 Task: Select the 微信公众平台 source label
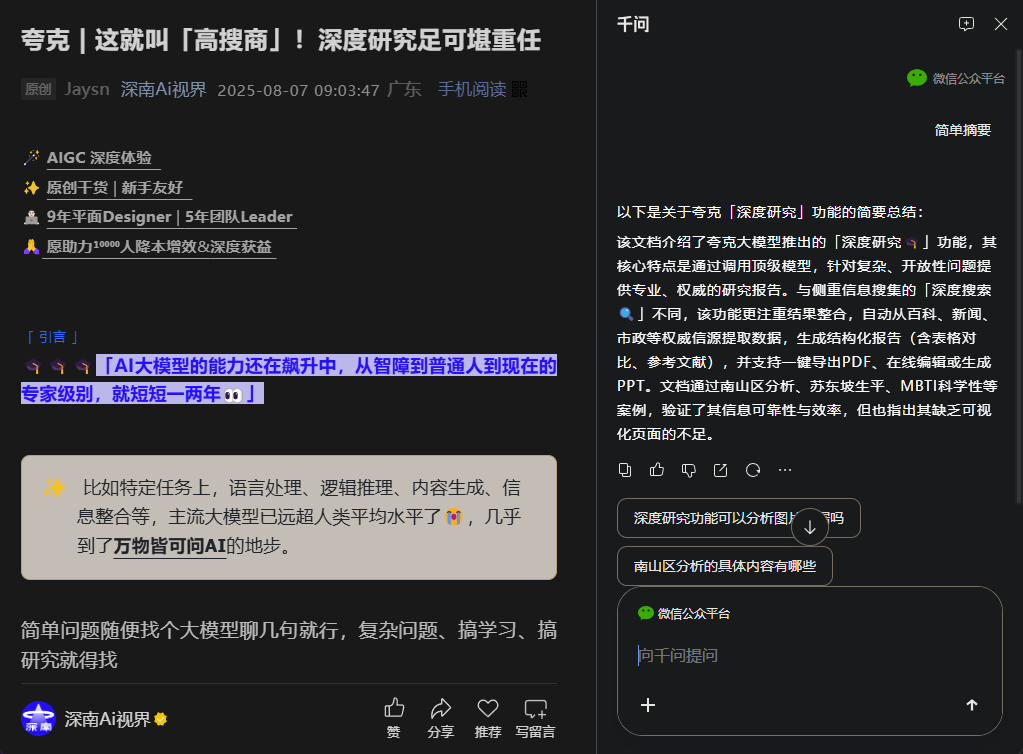tap(960, 77)
